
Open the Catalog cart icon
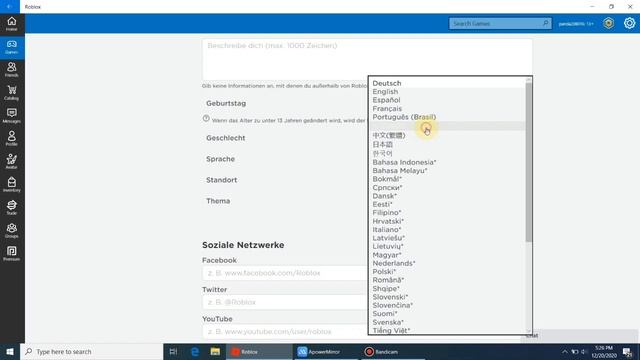pyautogui.click(x=11, y=93)
